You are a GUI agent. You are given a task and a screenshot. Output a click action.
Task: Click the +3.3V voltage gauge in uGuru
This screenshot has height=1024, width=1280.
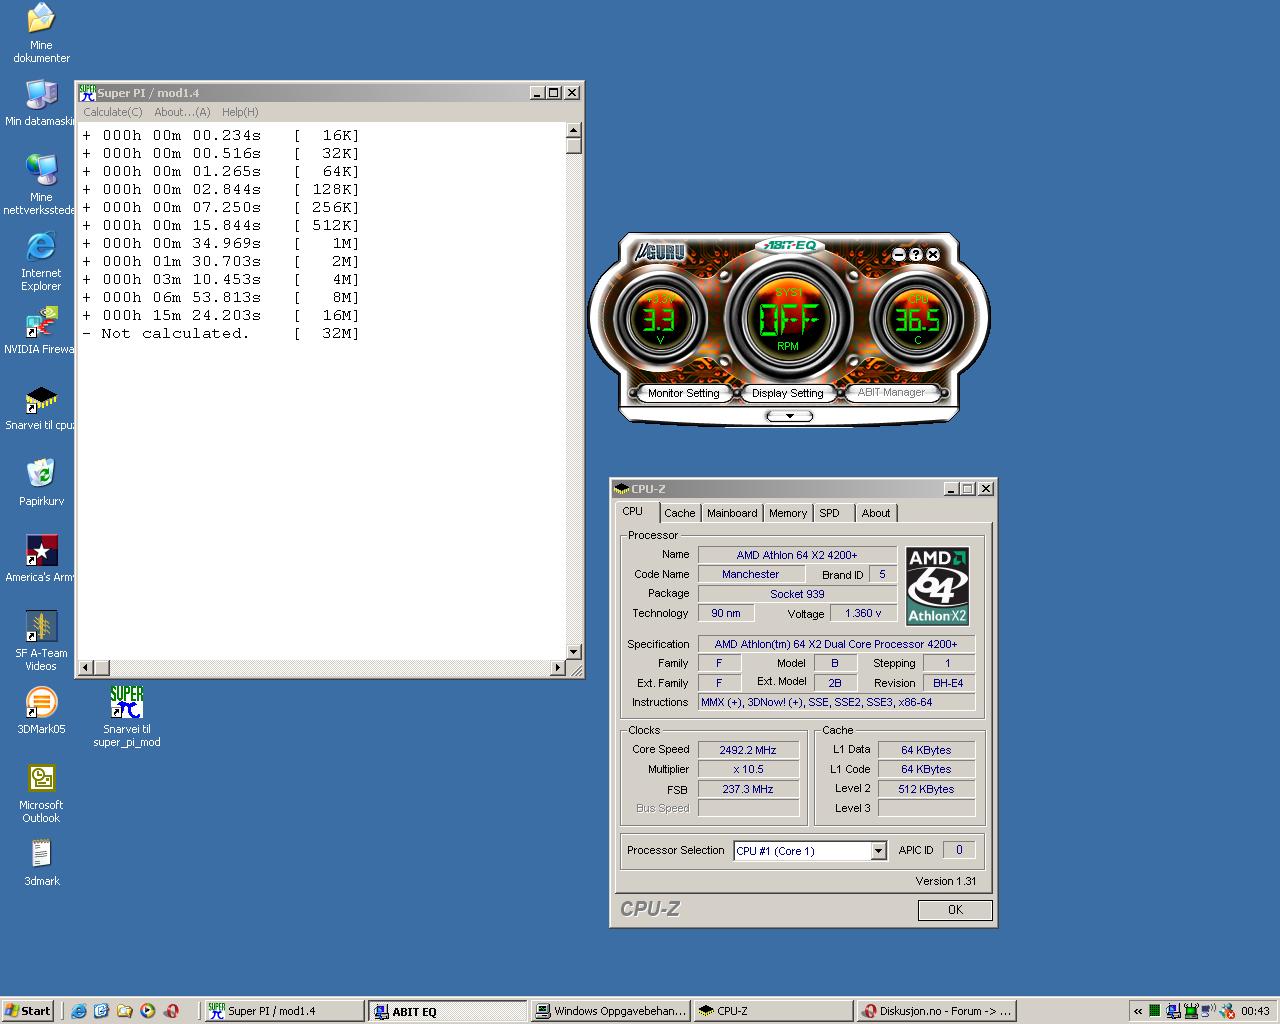(x=659, y=319)
